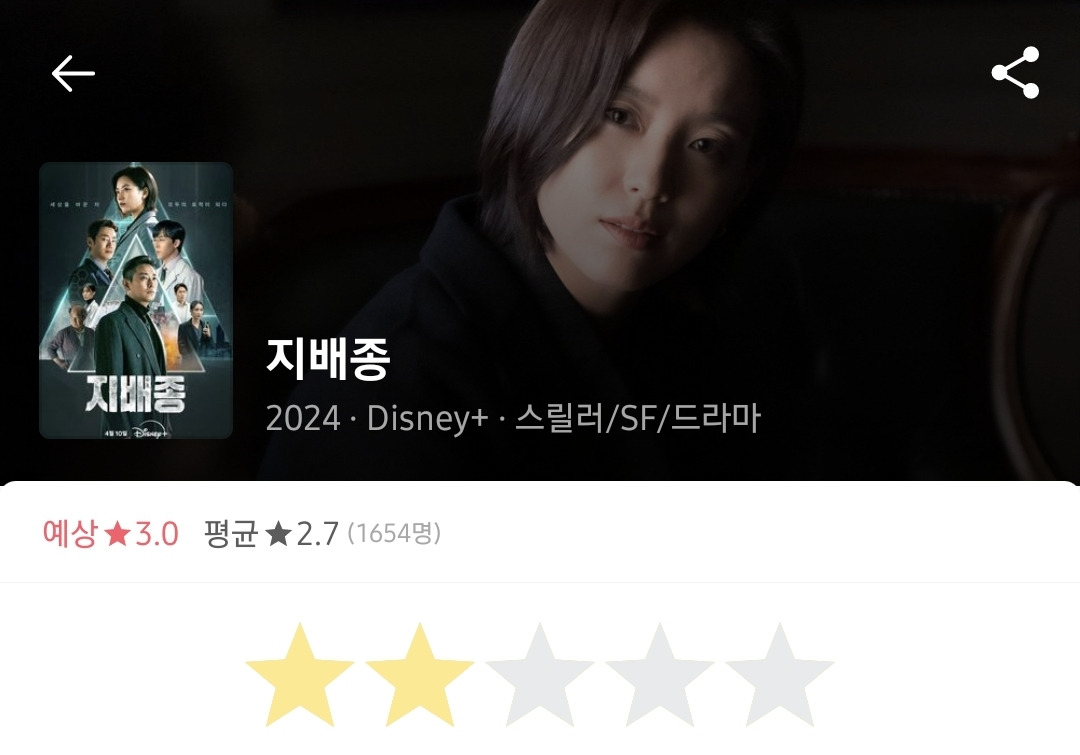Rate five stars with last star
Viewport: 1080px width, 755px height.
(x=779, y=675)
